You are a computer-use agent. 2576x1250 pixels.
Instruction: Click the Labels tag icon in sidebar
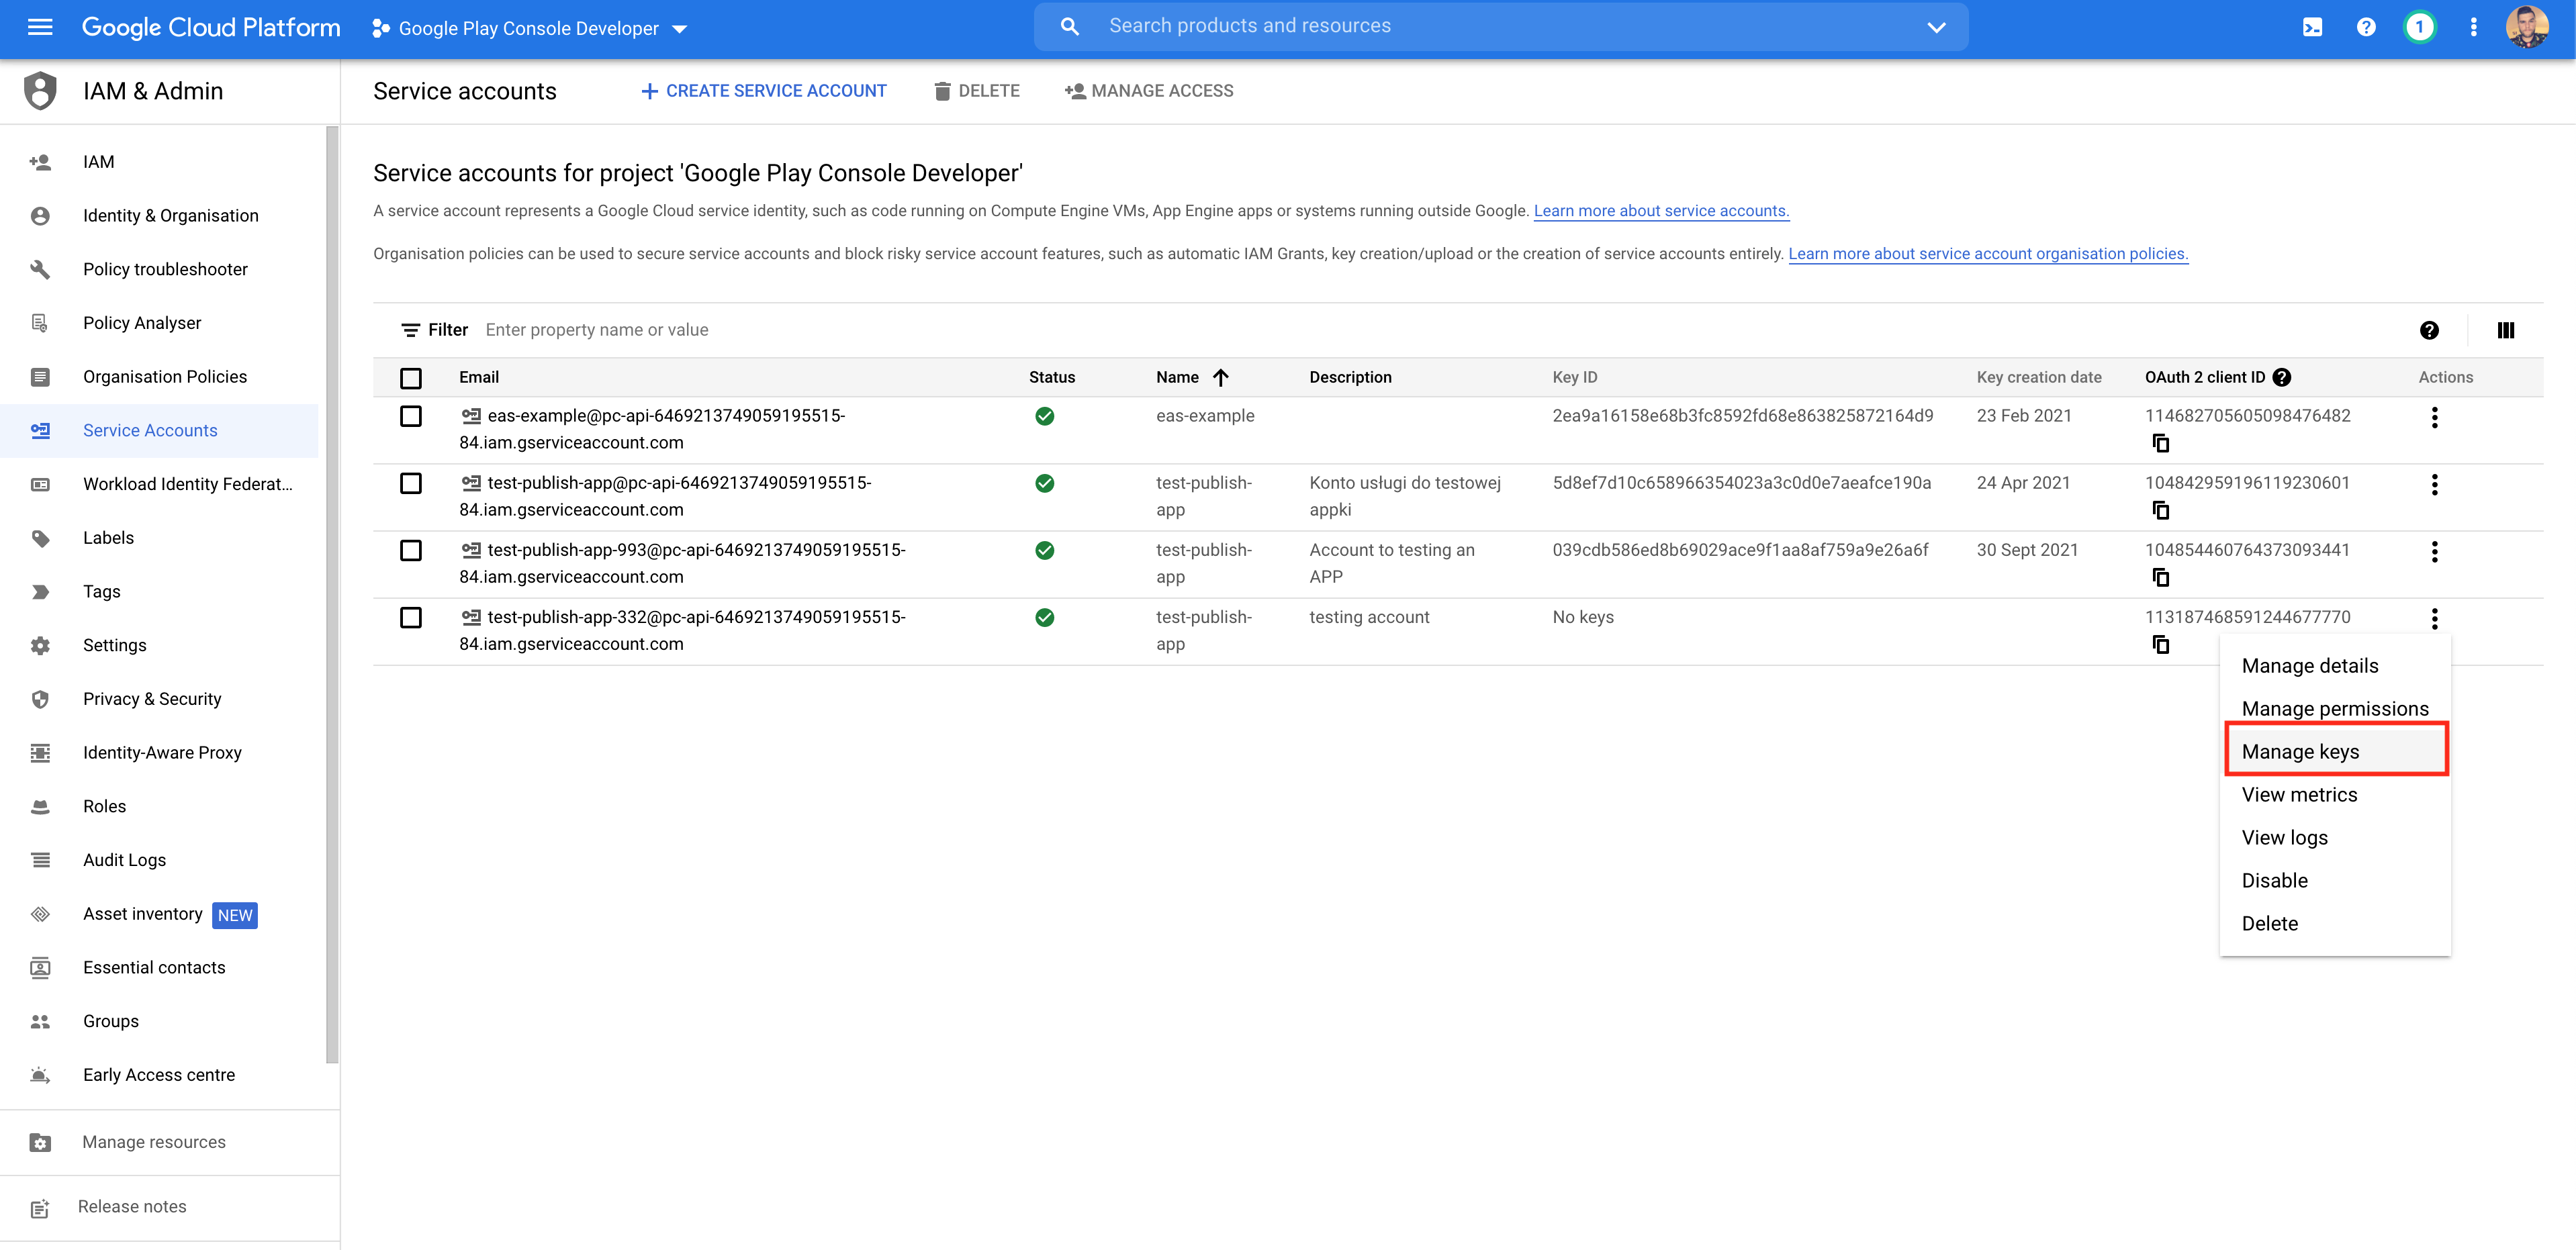(40, 538)
